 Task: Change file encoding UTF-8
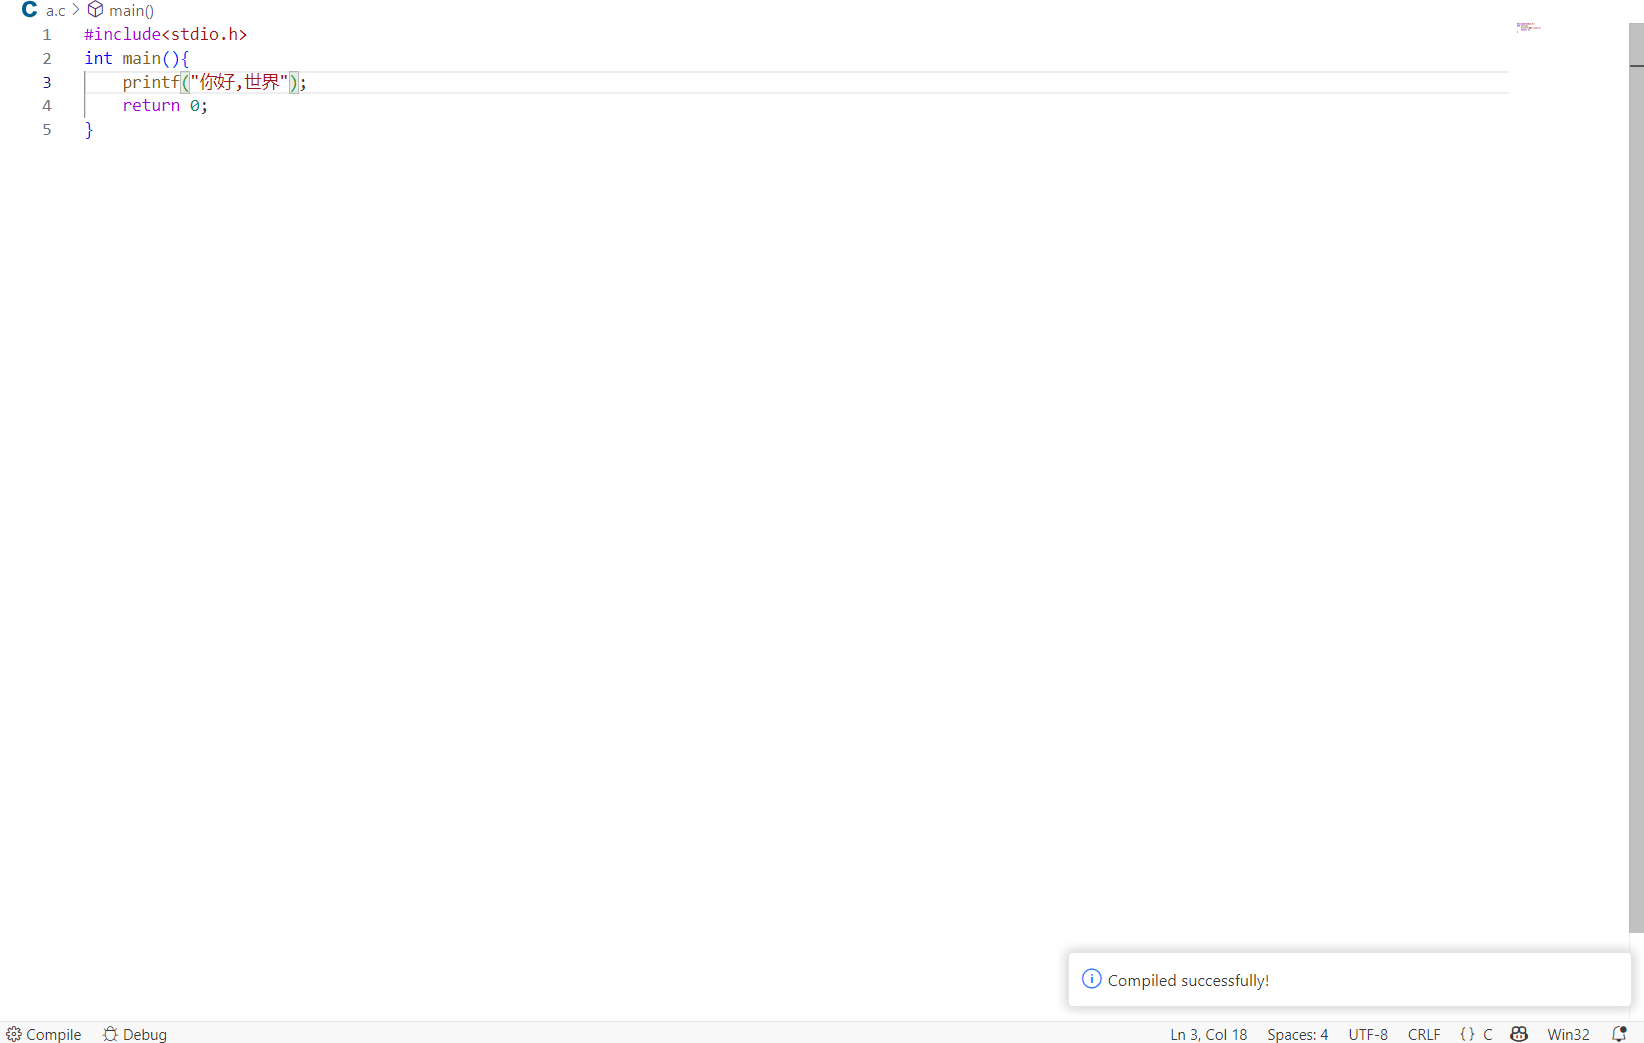coord(1368,1034)
